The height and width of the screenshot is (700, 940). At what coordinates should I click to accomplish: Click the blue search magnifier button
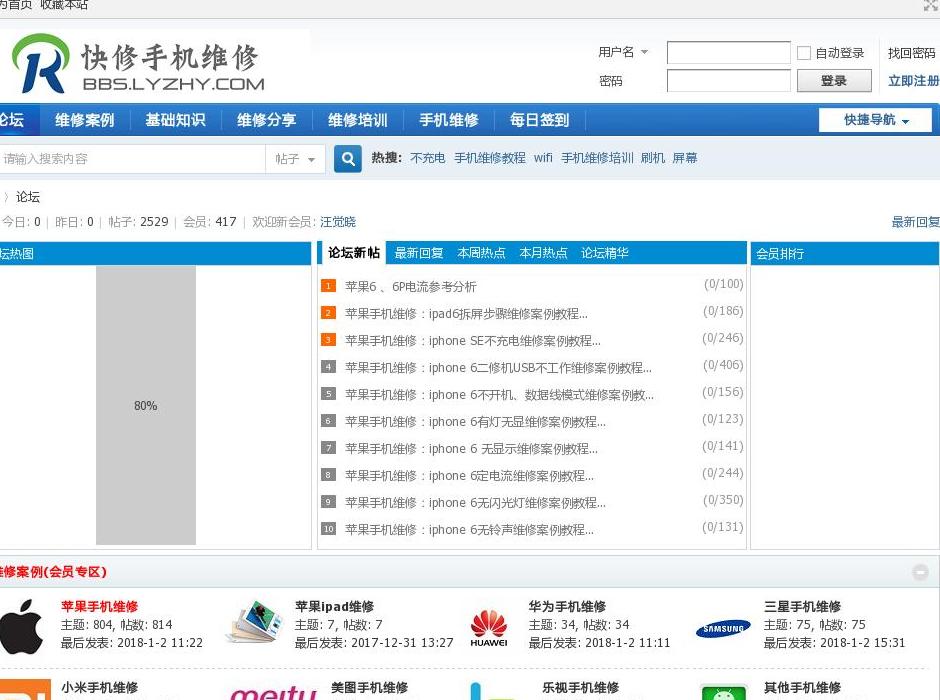[x=348, y=159]
